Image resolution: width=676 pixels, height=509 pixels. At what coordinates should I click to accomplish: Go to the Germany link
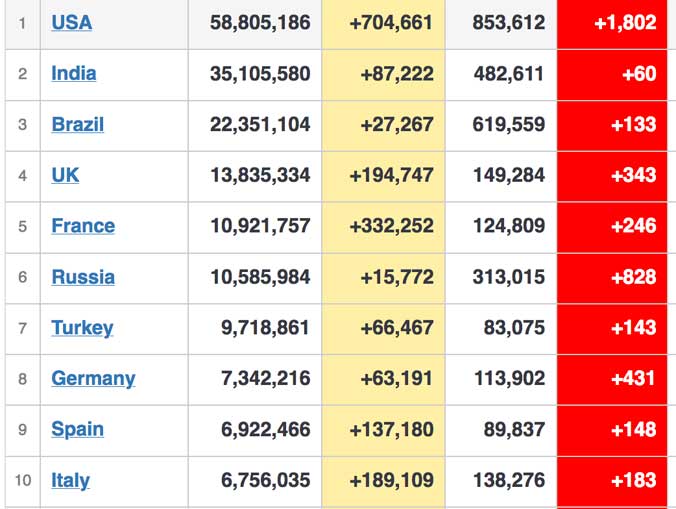(x=93, y=379)
